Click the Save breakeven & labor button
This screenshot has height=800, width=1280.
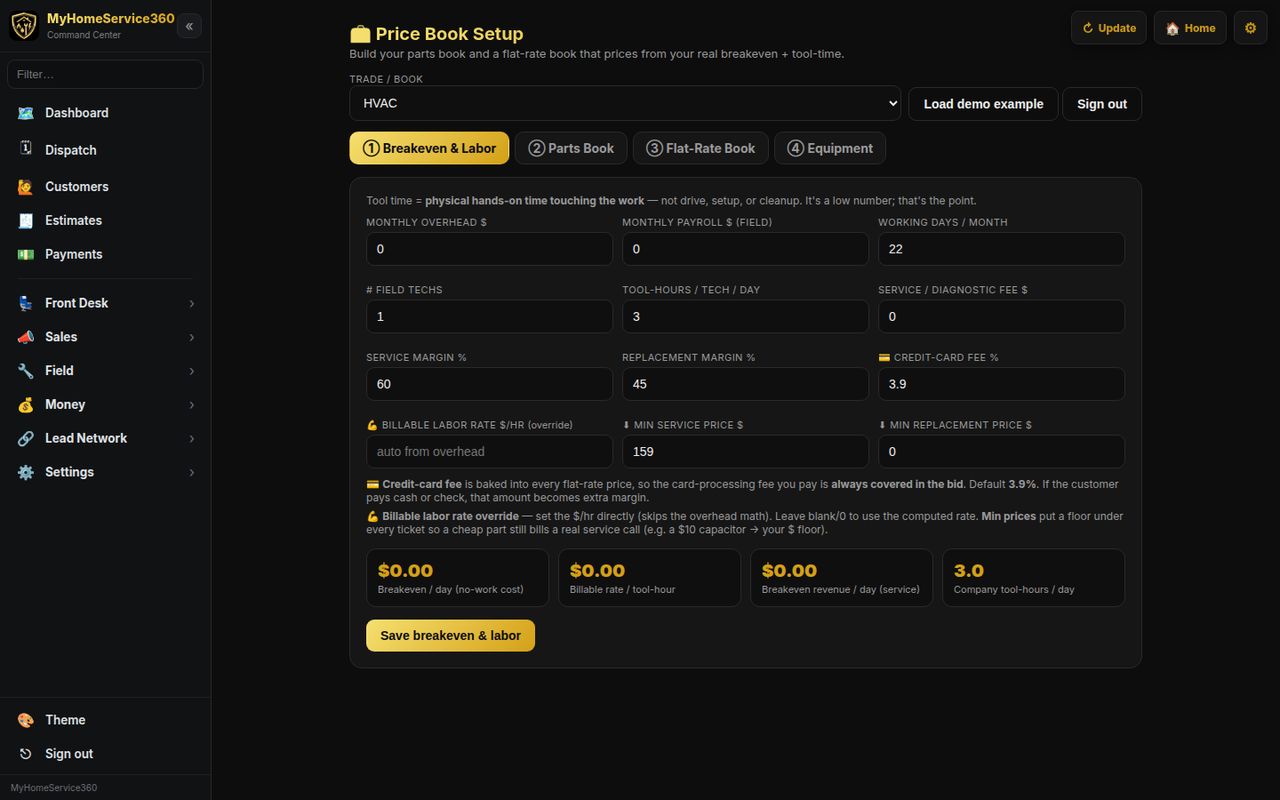pyautogui.click(x=450, y=636)
